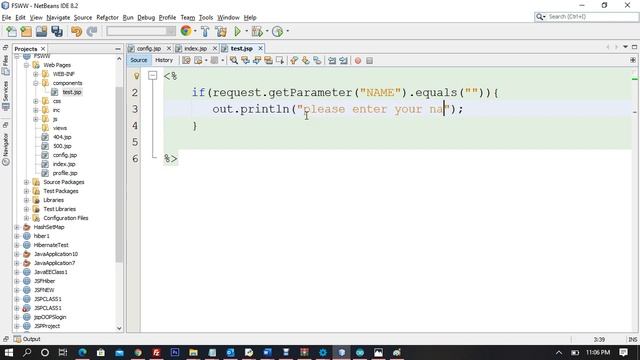Open Profile Project dropdown arrow

tap(287, 31)
